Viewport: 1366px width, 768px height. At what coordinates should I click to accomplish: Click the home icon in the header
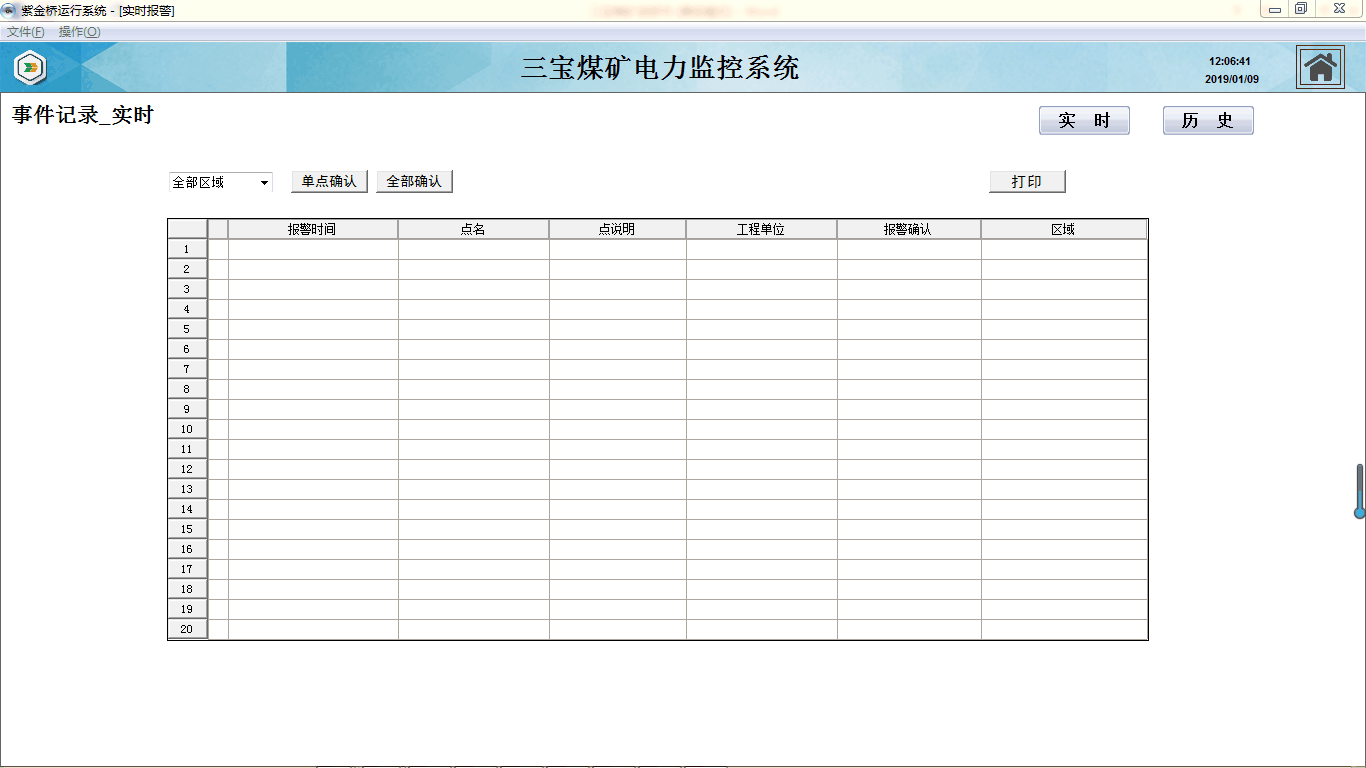point(1320,68)
